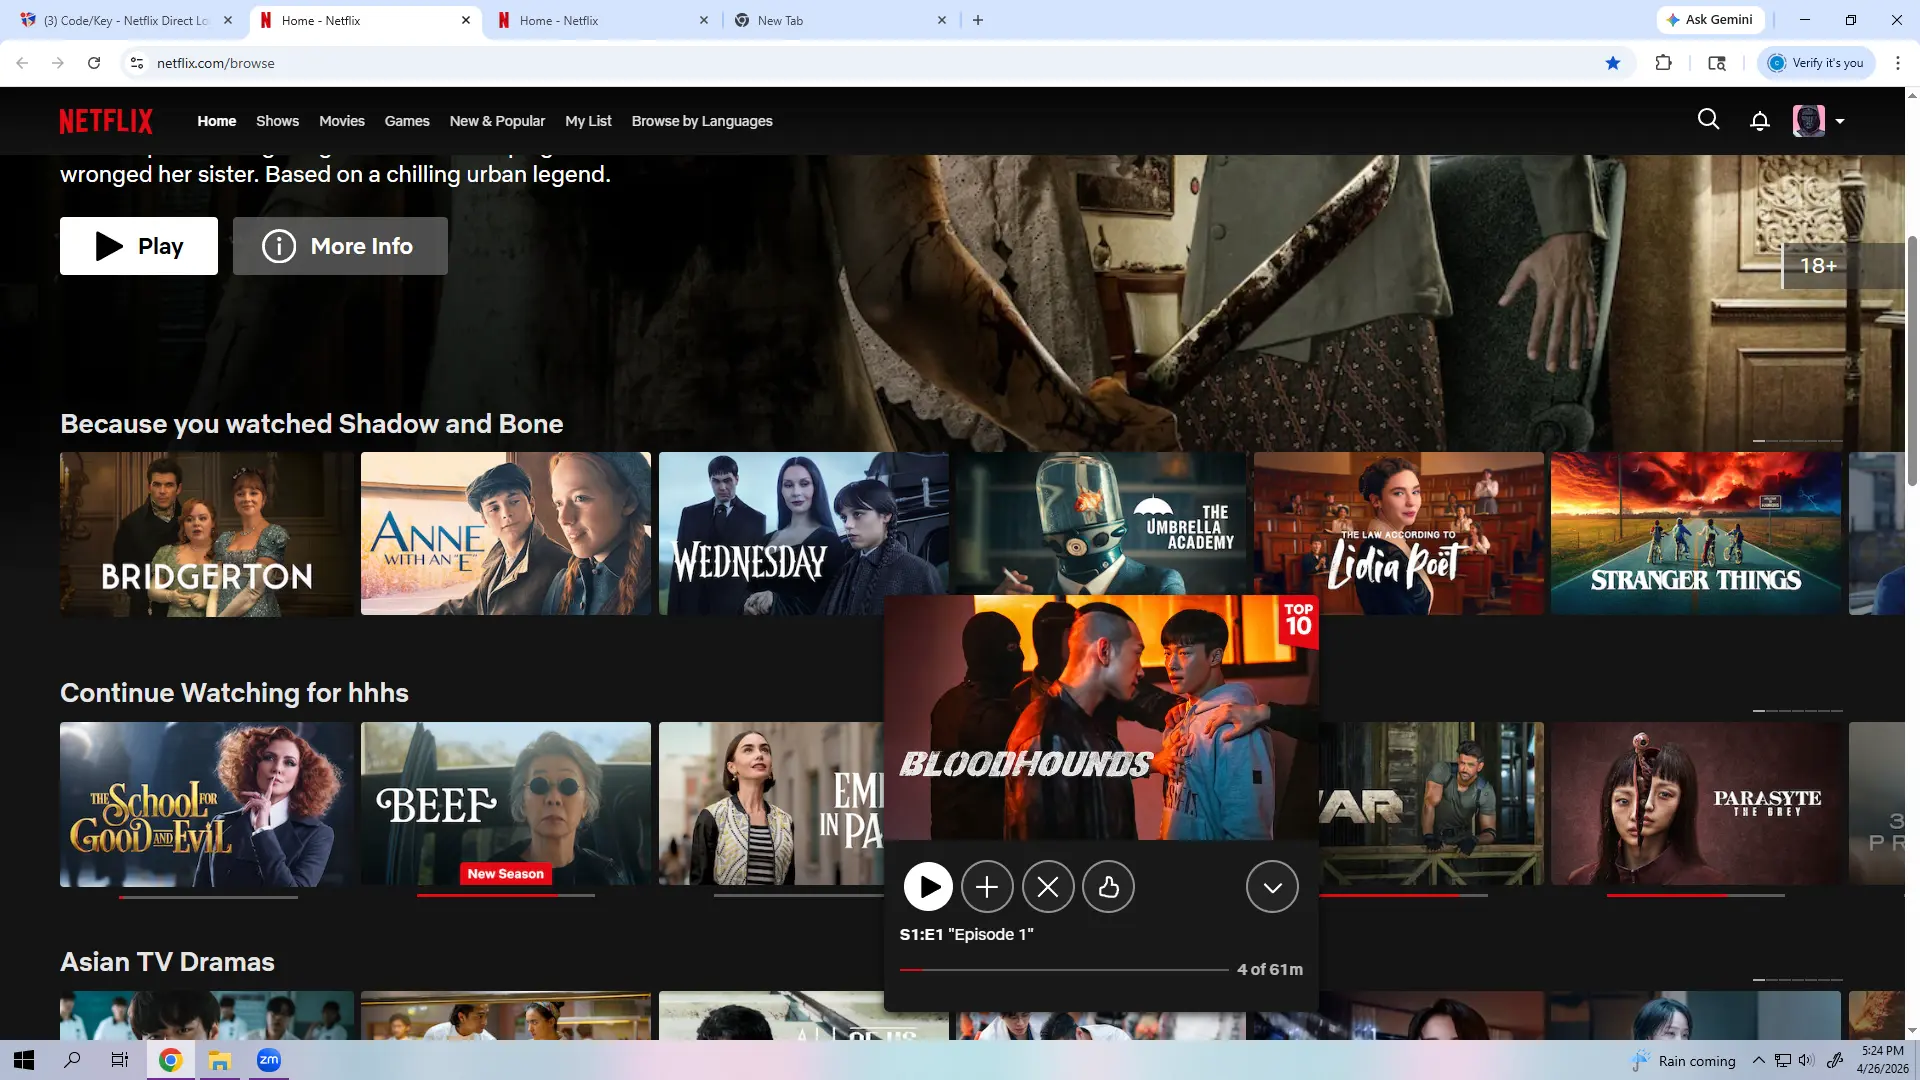Open the Wednesday thumbnail

[804, 534]
